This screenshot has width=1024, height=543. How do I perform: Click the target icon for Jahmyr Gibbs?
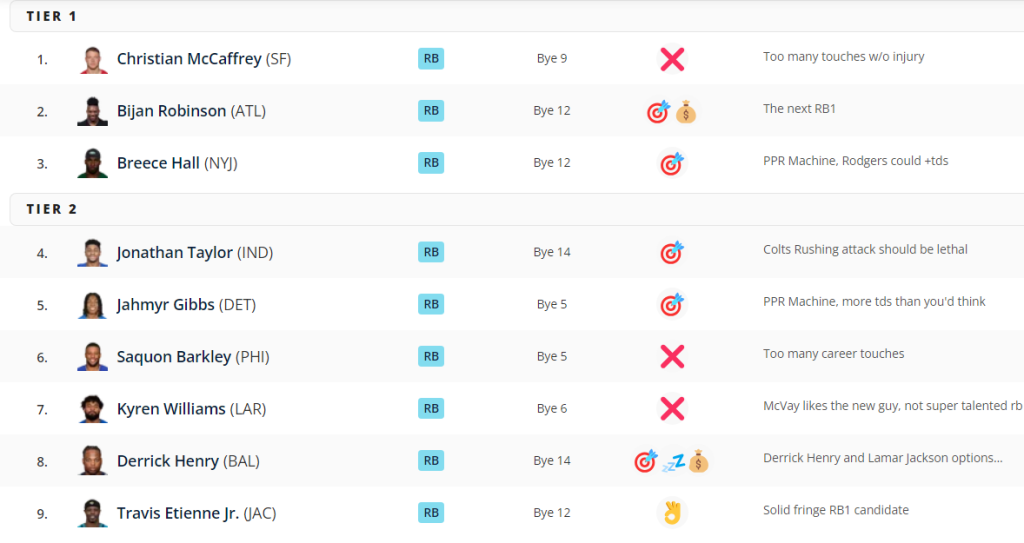pos(672,304)
